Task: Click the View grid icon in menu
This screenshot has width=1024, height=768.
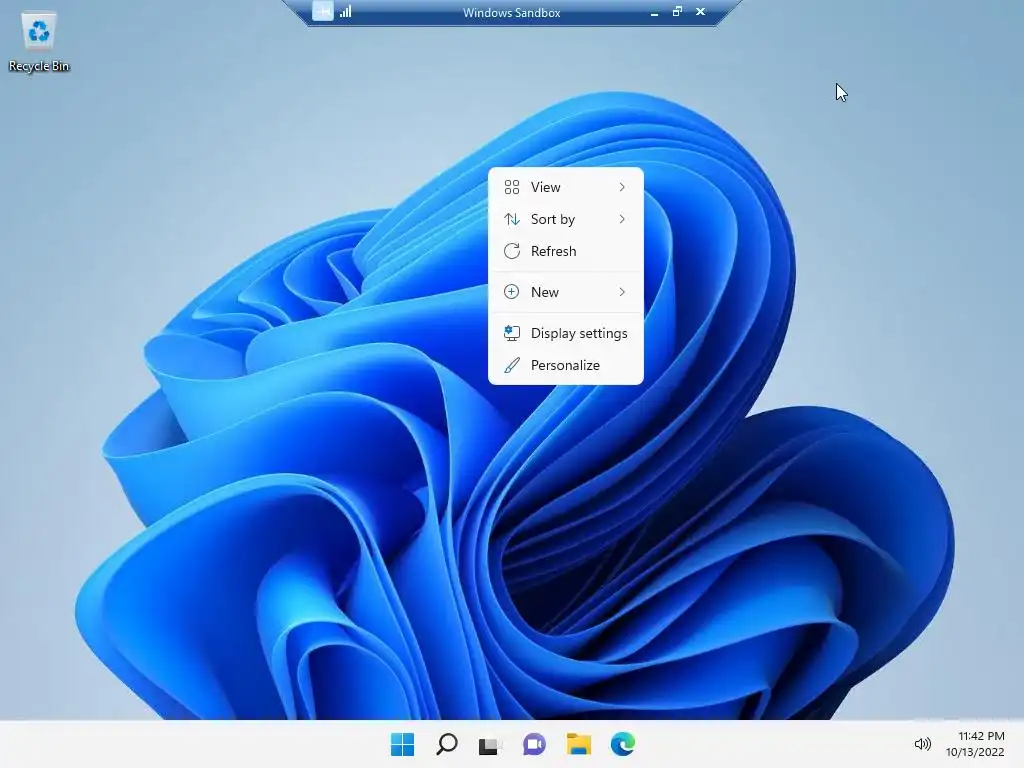Action: (512, 187)
